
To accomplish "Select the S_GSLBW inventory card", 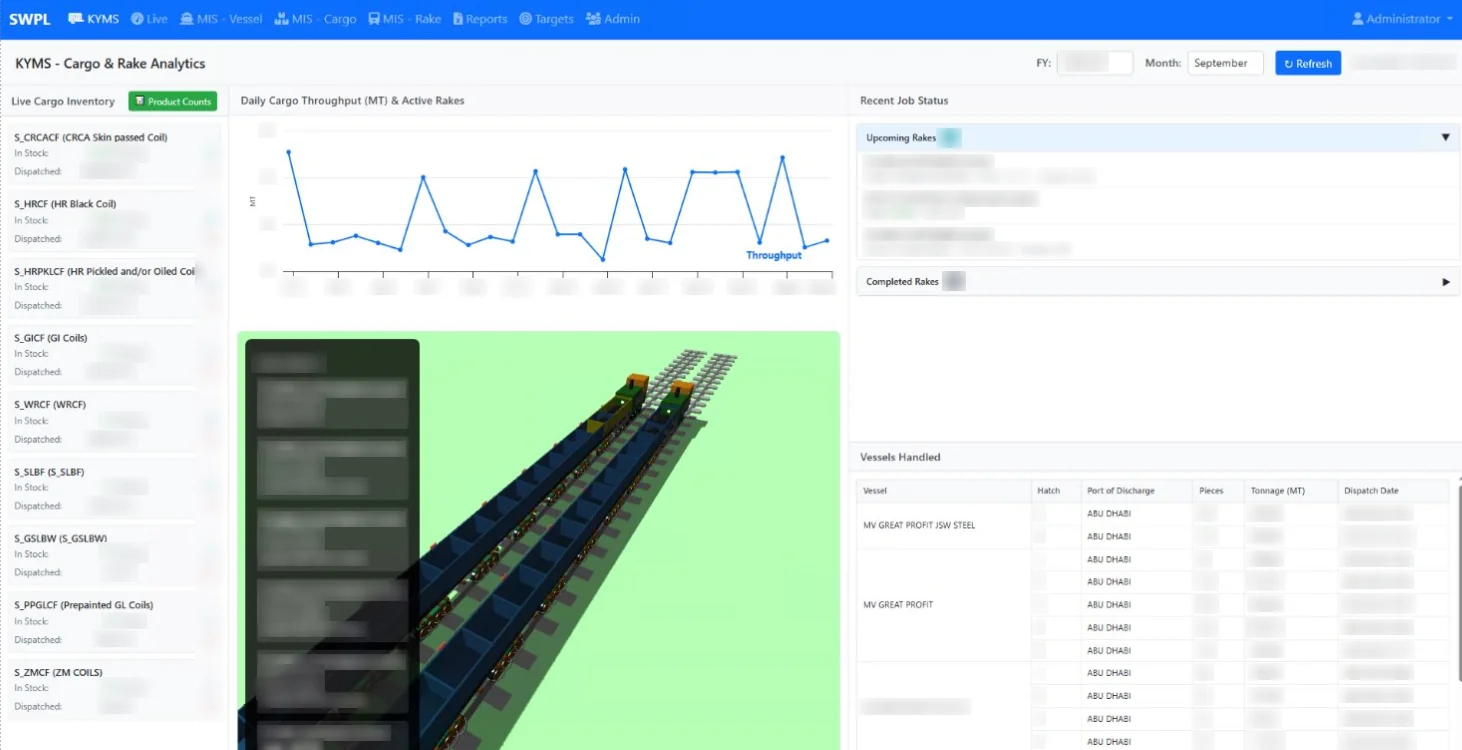I will pyautogui.click(x=114, y=555).
